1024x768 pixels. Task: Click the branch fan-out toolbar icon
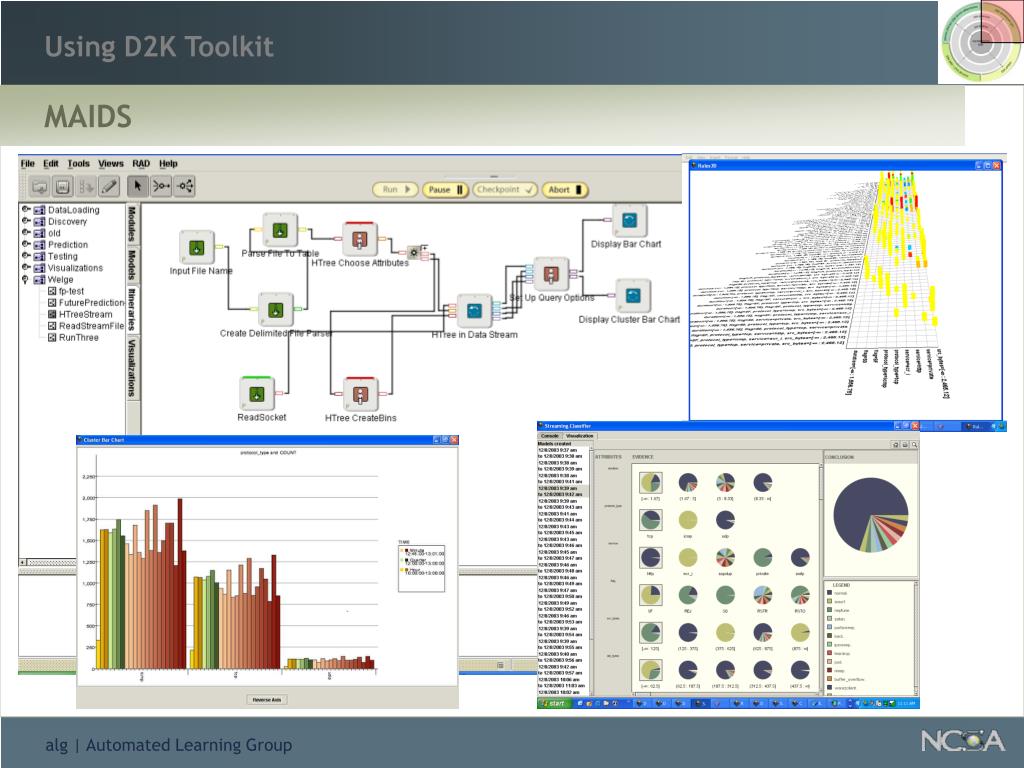point(185,187)
